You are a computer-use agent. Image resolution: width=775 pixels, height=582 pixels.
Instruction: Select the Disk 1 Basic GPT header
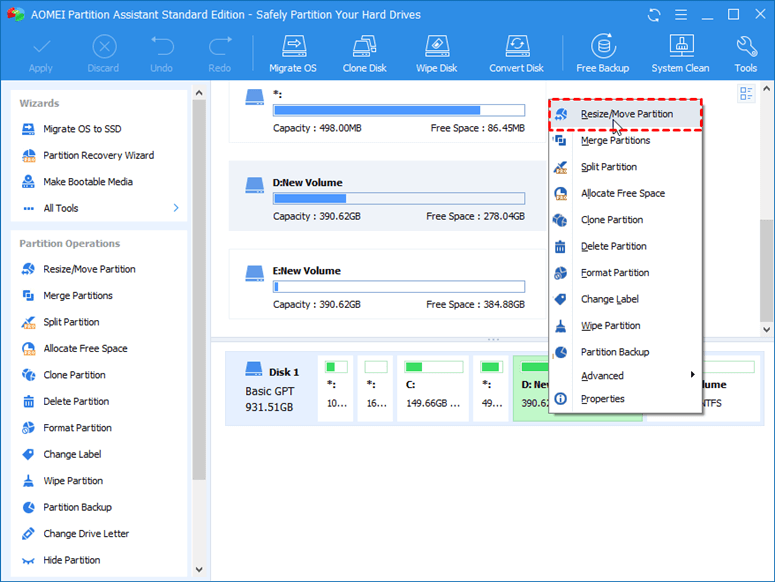271,388
